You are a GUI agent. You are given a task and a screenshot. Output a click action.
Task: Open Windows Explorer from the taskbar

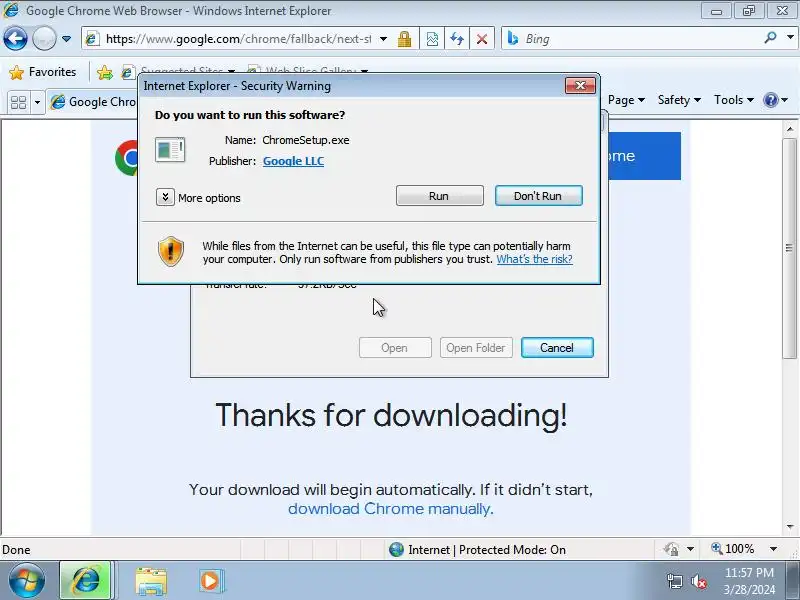[x=151, y=581]
